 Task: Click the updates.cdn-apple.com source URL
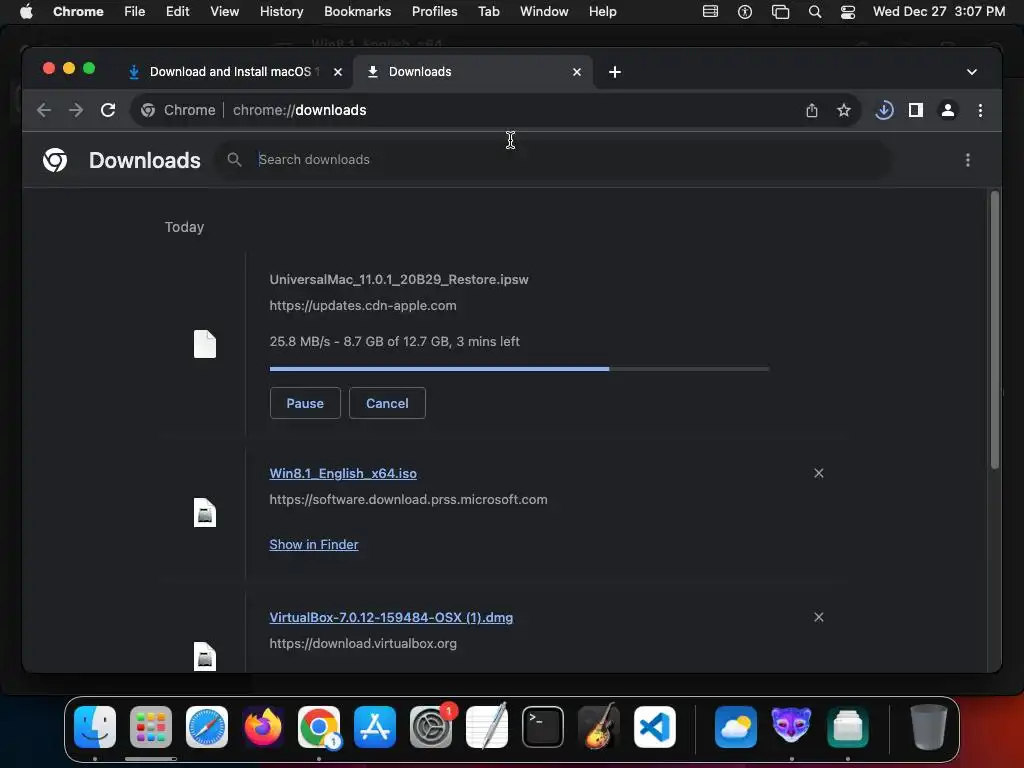363,306
